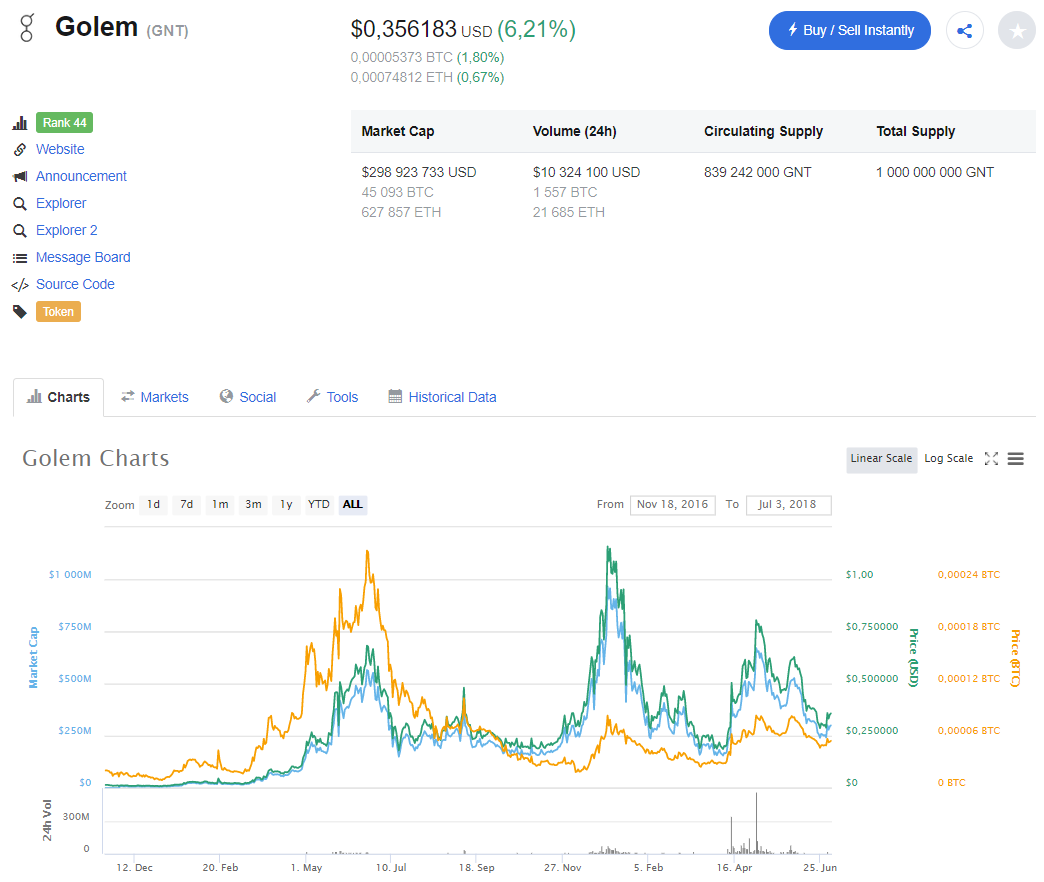This screenshot has height=882, width=1044.
Task: Click the green Rank 44 badge
Action: [x=65, y=122]
